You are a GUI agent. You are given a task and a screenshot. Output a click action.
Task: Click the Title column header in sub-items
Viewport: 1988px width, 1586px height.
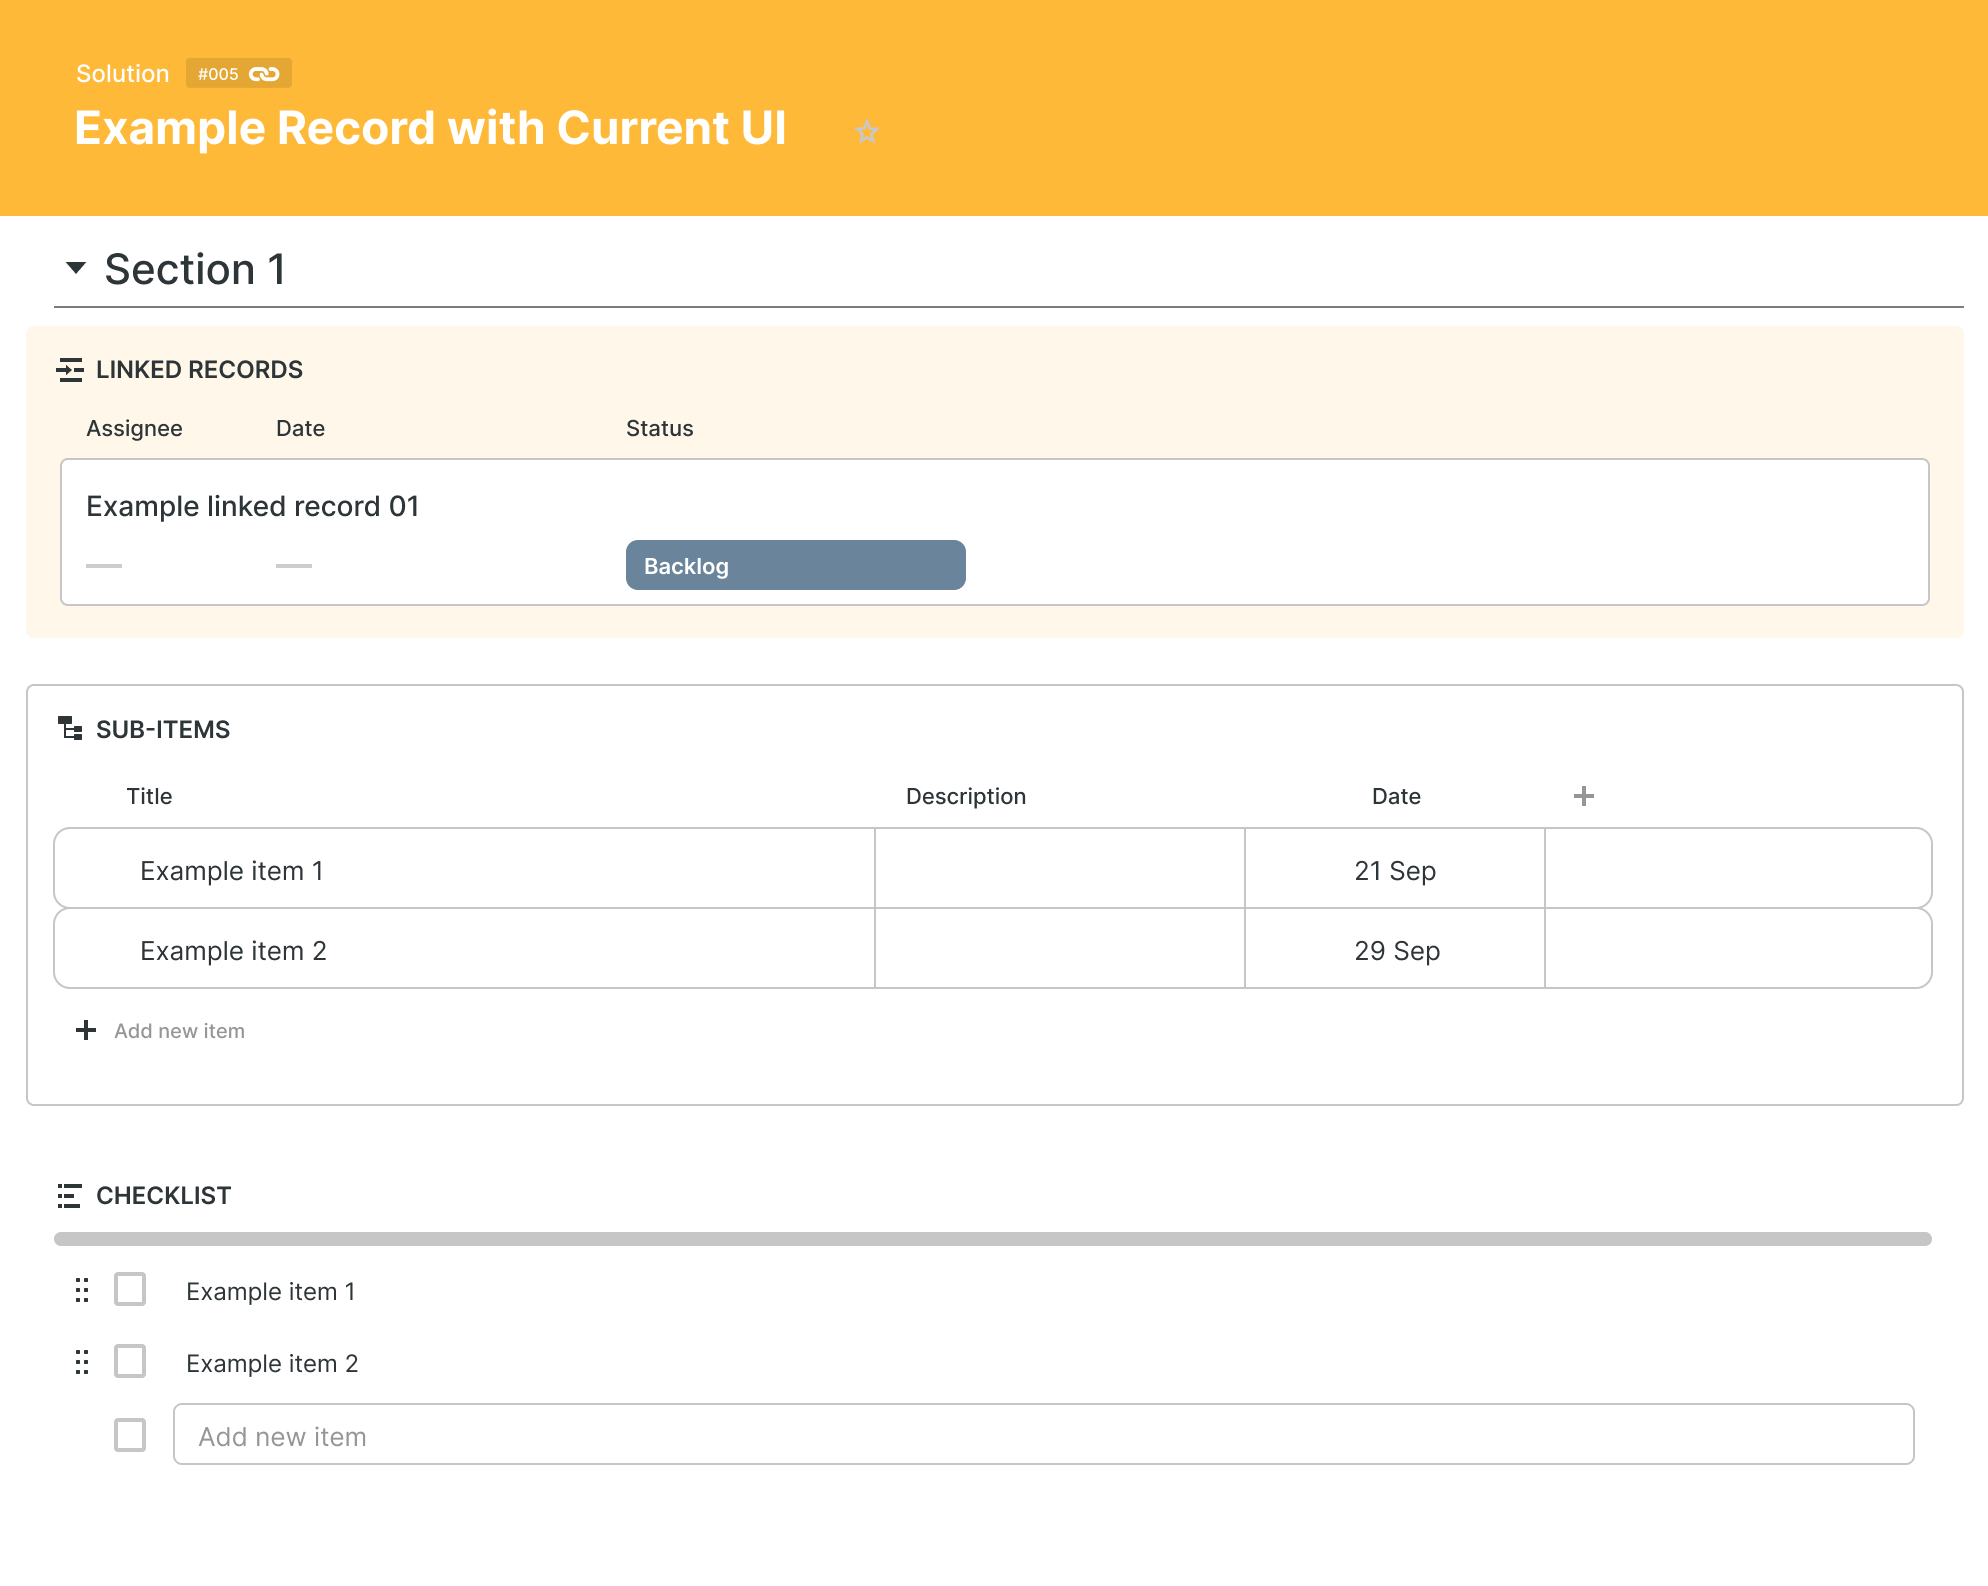tap(149, 796)
